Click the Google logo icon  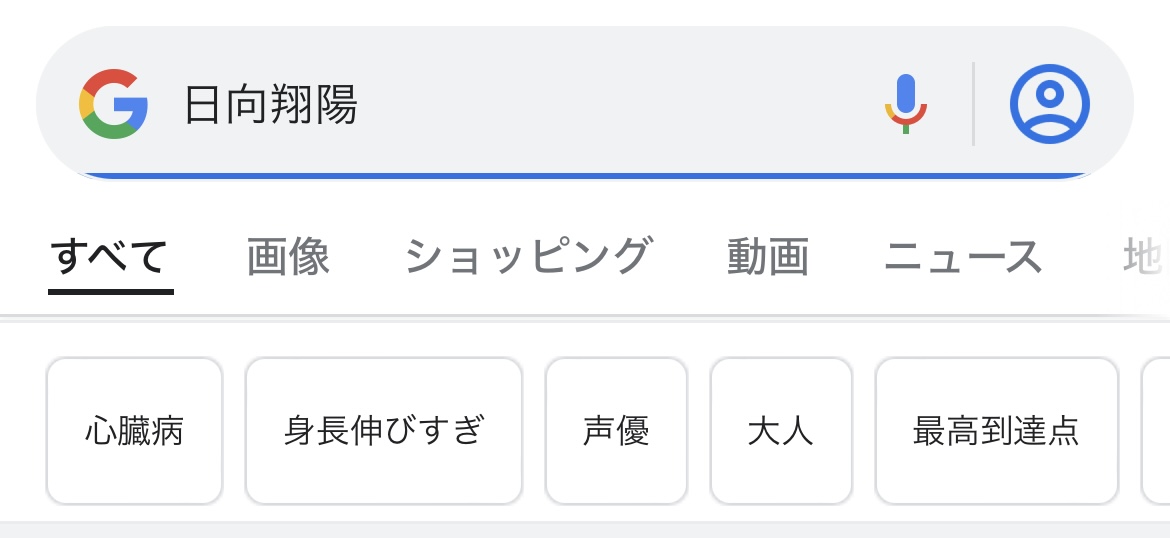tap(113, 104)
